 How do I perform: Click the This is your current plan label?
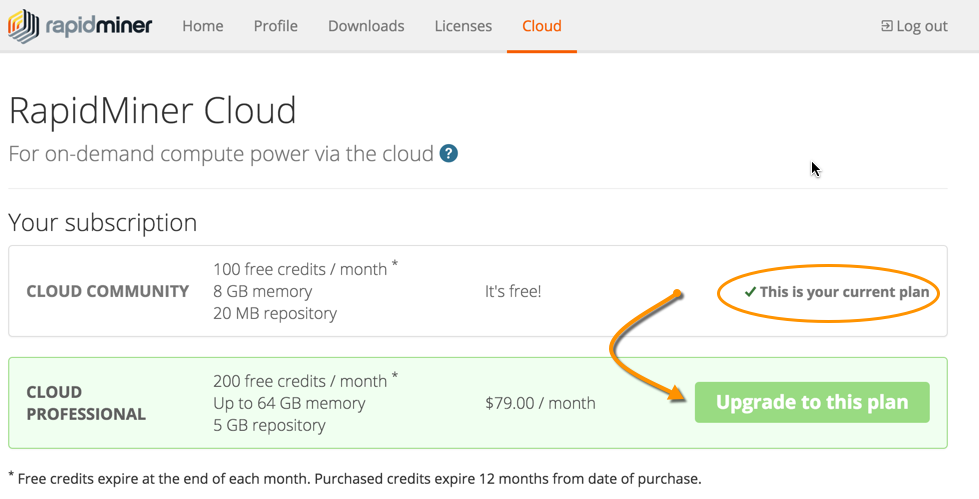pos(844,292)
